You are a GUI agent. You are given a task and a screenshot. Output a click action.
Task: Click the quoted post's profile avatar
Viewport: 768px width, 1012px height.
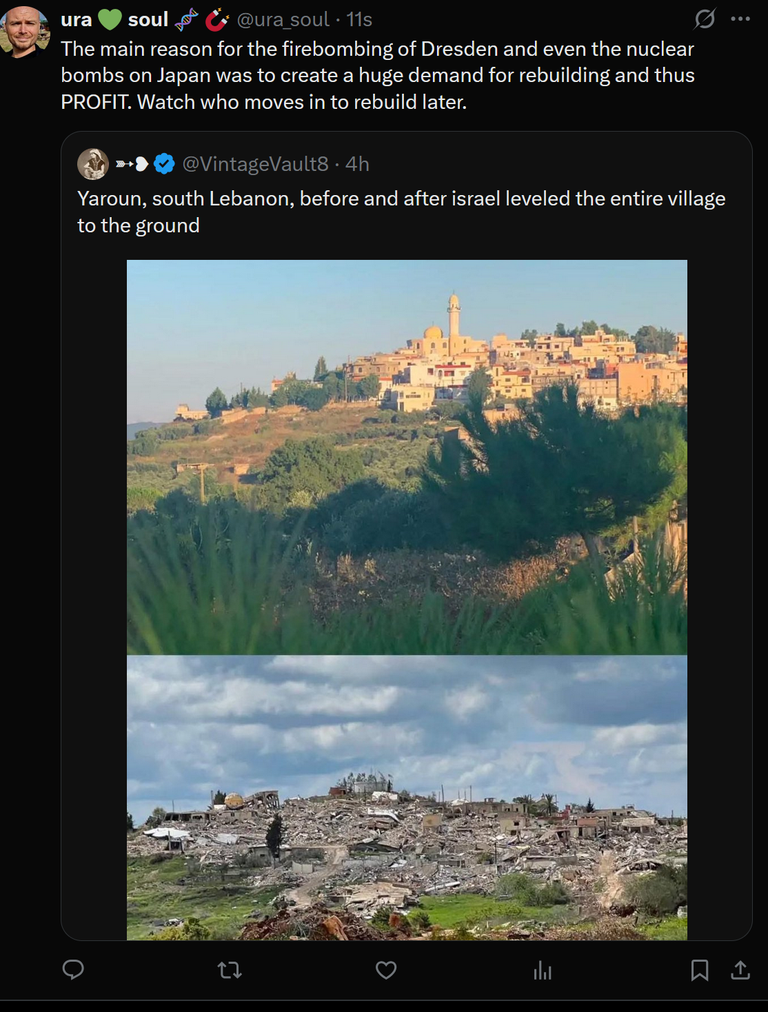(x=93, y=164)
